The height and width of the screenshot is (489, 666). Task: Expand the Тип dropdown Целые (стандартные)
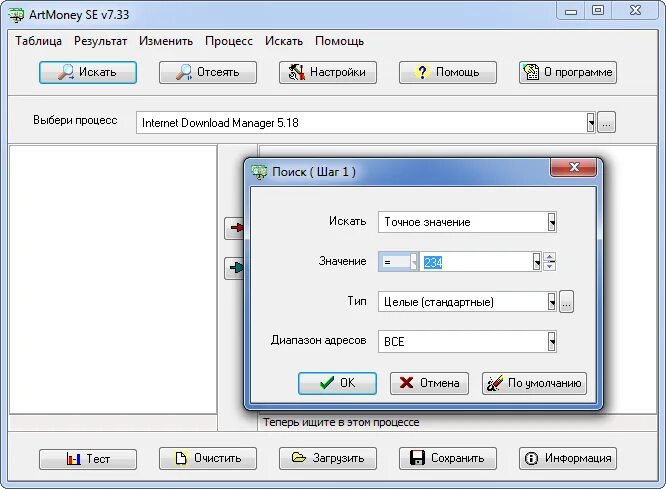551,302
